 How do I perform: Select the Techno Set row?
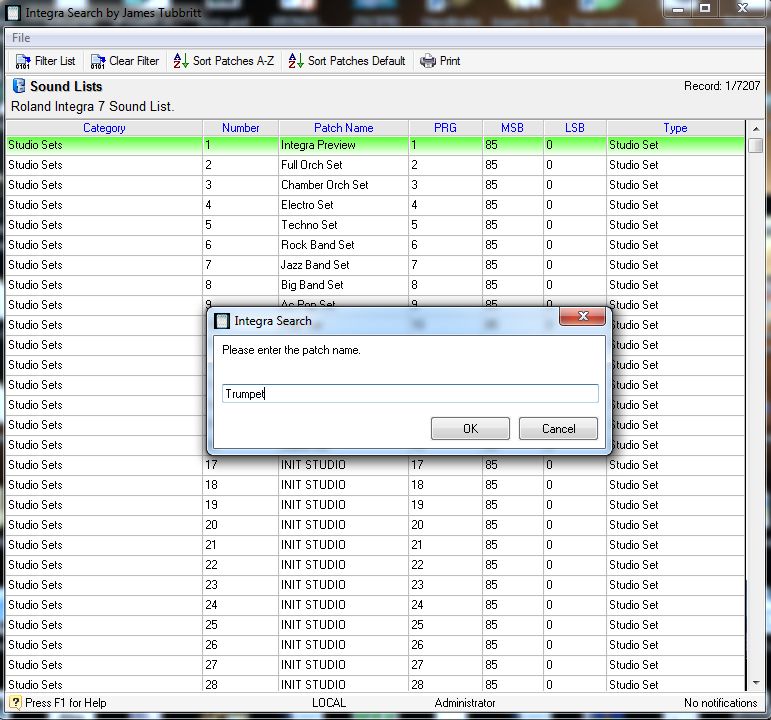375,225
